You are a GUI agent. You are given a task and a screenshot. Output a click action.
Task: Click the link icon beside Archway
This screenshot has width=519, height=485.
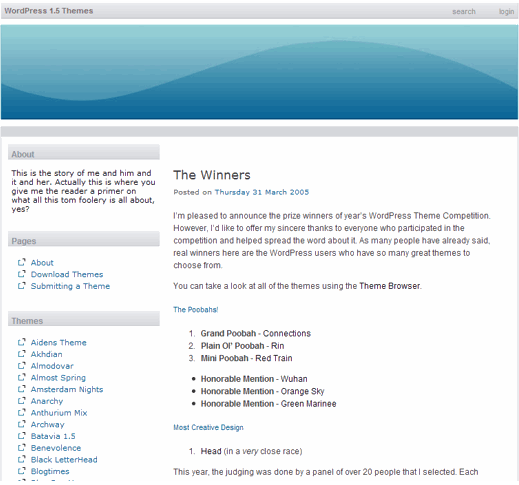click(22, 424)
